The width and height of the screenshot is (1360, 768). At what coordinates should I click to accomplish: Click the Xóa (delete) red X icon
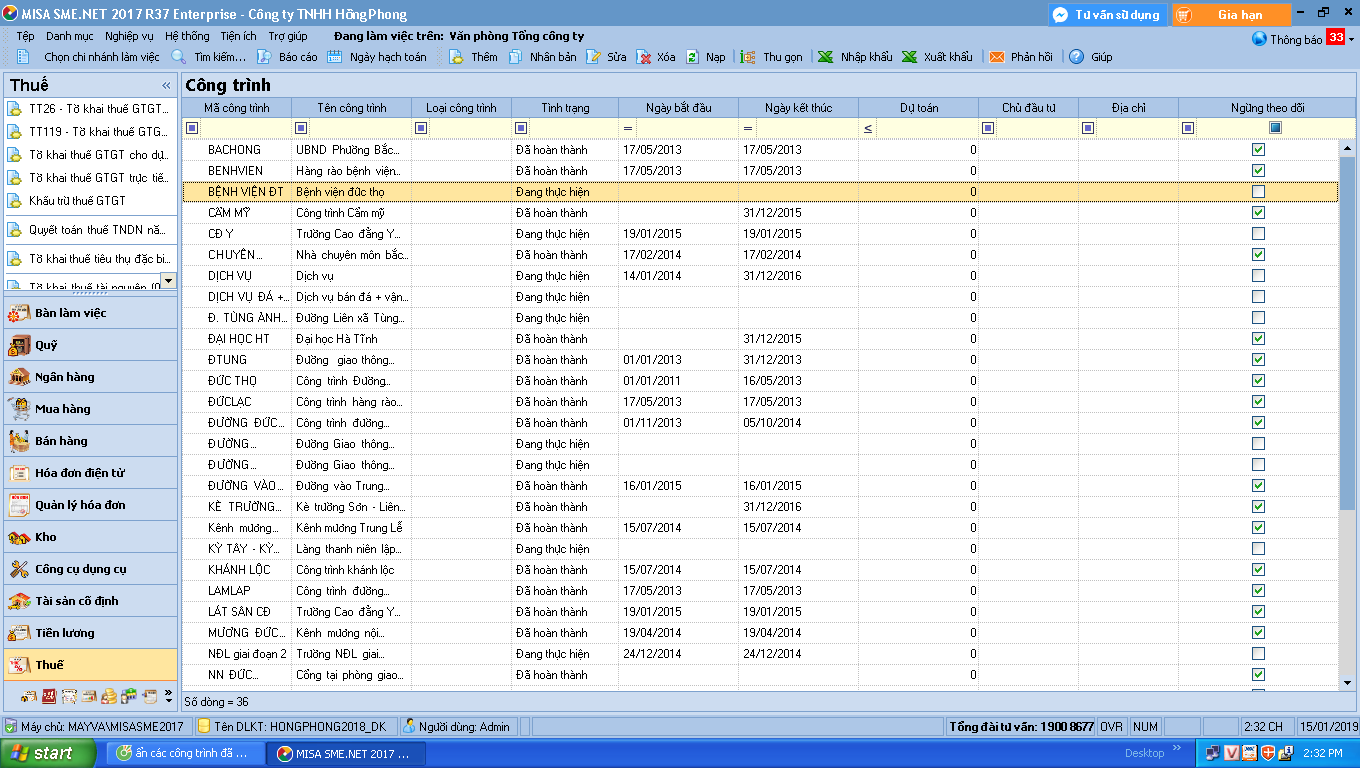pyautogui.click(x=644, y=57)
